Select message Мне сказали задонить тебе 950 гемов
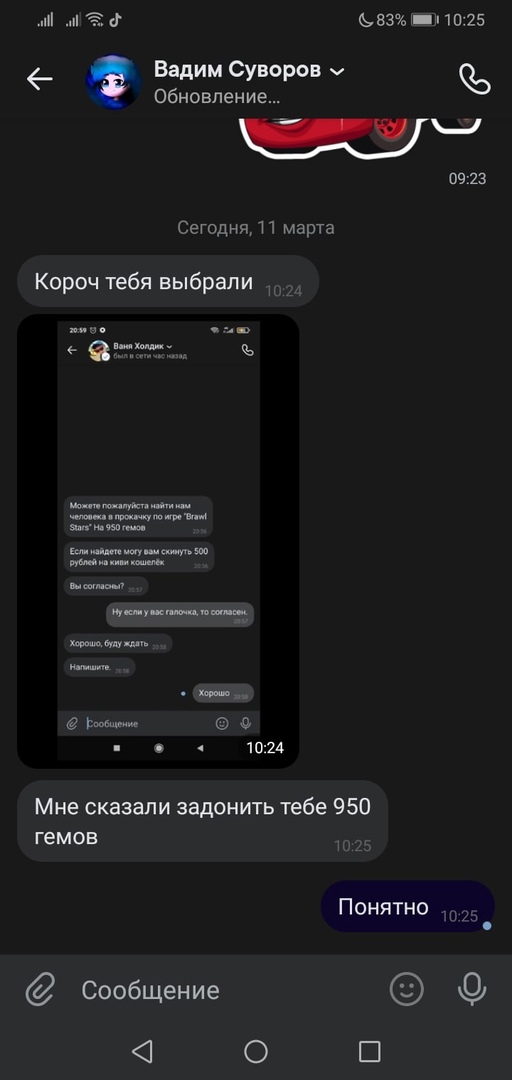512x1080 pixels. pos(202,820)
